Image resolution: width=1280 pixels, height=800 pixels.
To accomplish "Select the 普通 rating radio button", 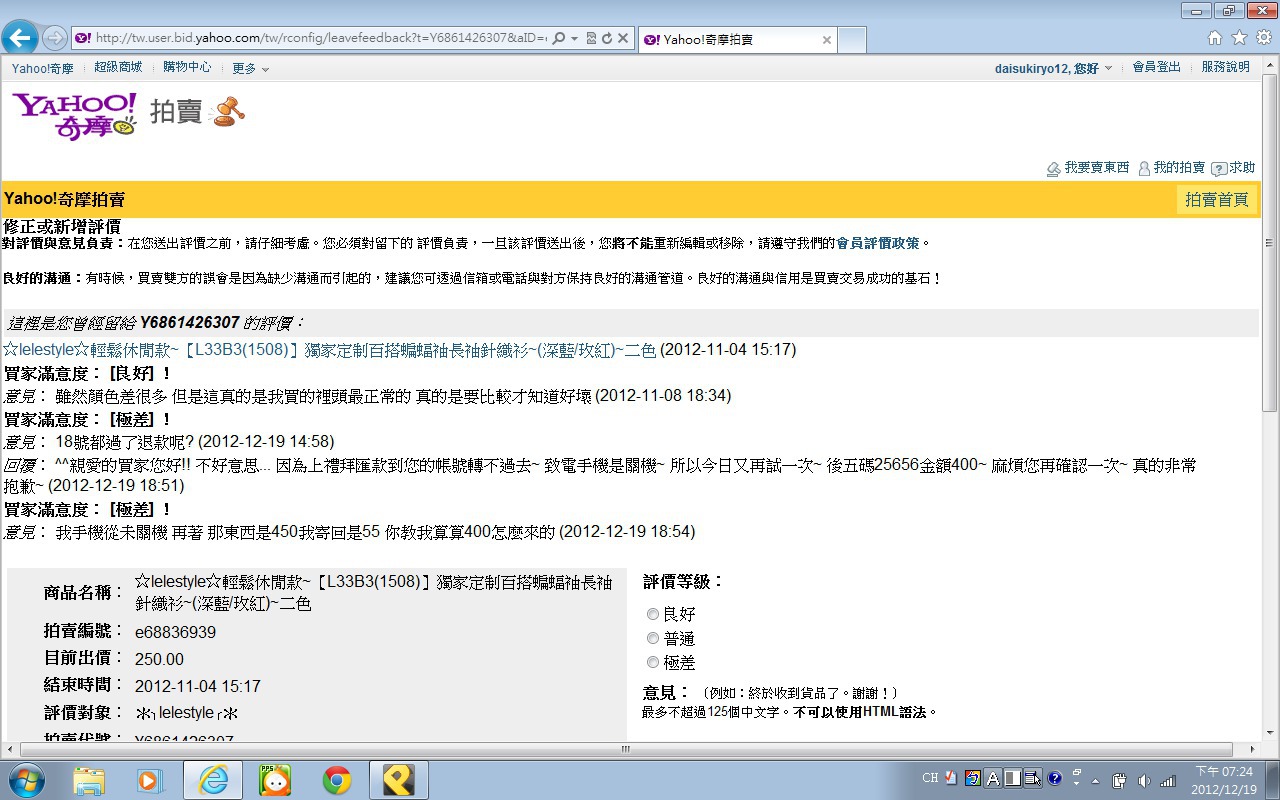I will click(x=653, y=638).
